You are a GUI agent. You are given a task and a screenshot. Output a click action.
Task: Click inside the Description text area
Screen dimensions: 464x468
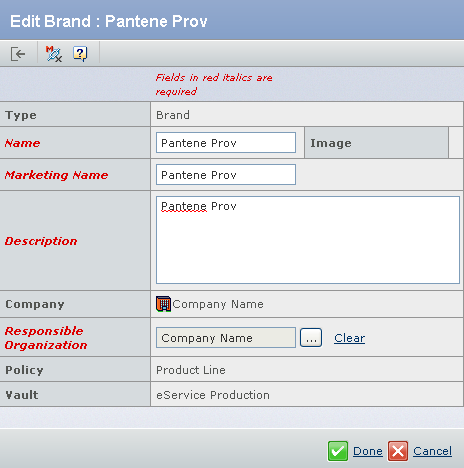[x=308, y=240]
